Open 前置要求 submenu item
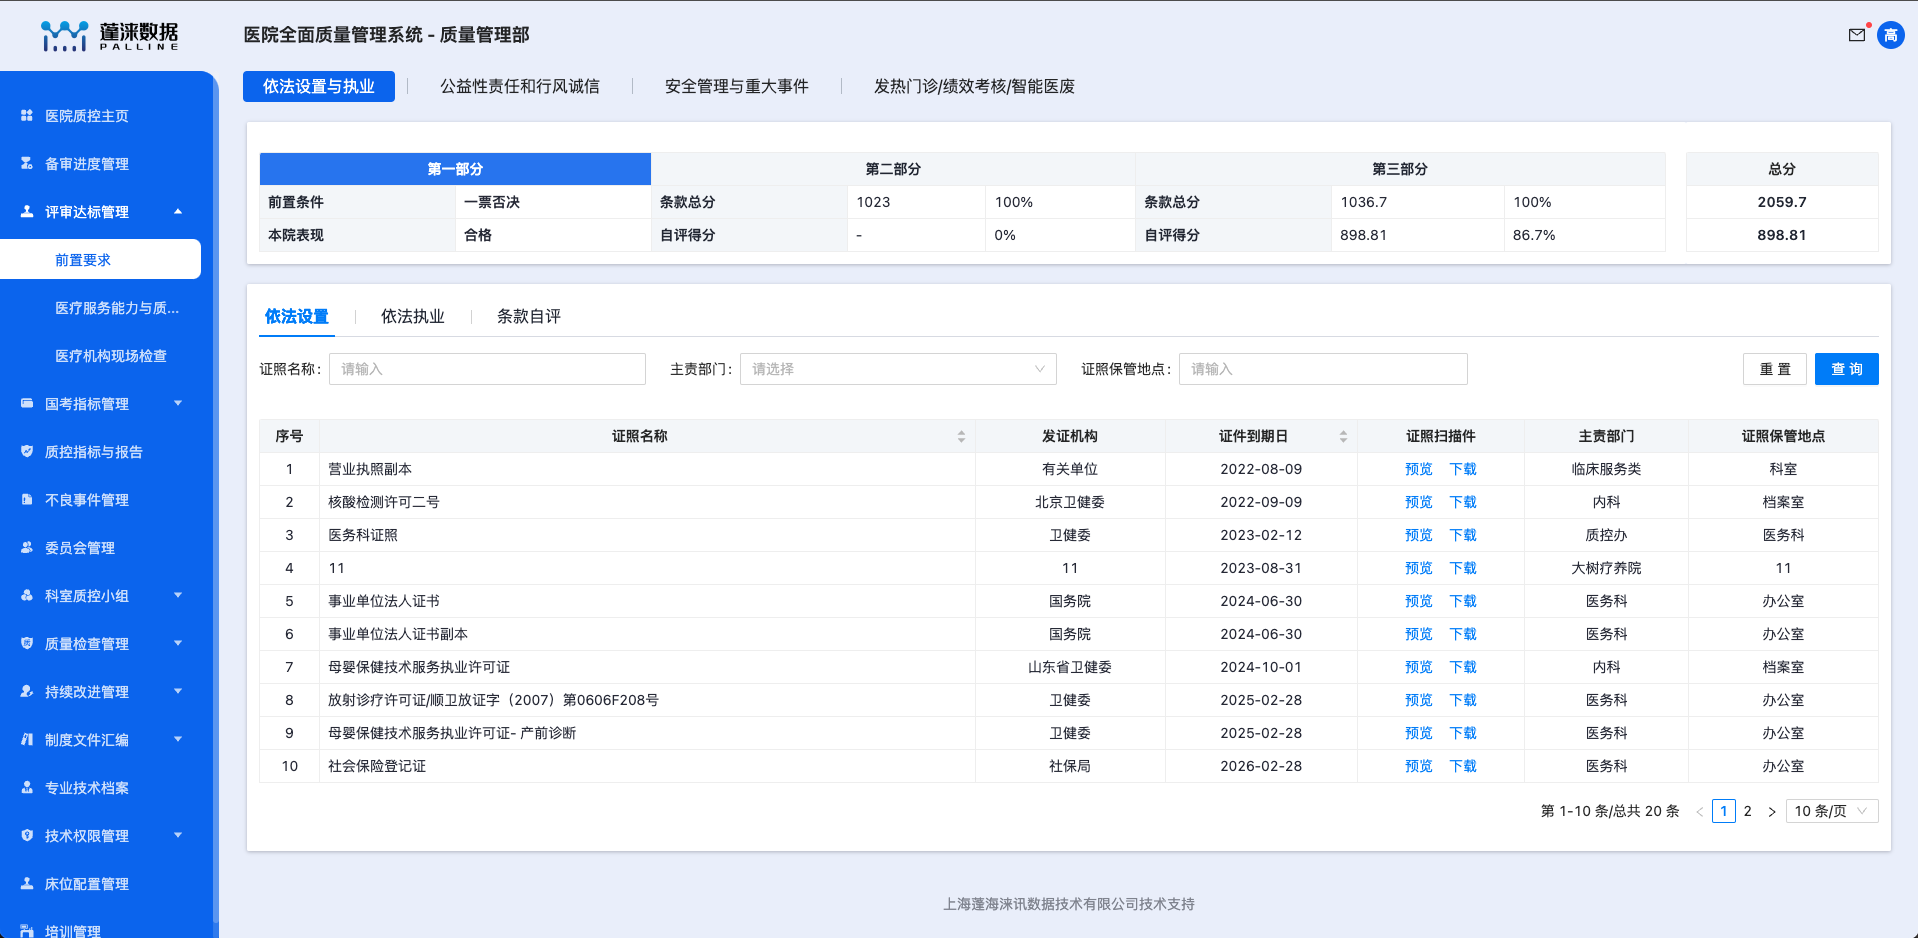The width and height of the screenshot is (1918, 938). pyautogui.click(x=100, y=259)
